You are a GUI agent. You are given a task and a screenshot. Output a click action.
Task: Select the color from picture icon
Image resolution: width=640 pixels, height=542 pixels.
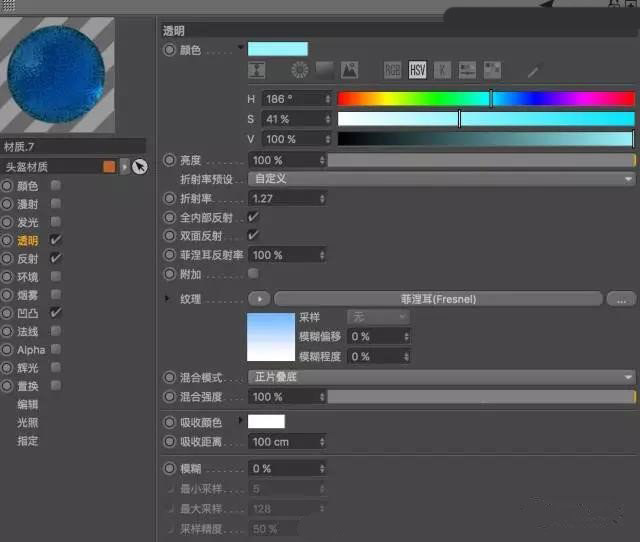349,70
